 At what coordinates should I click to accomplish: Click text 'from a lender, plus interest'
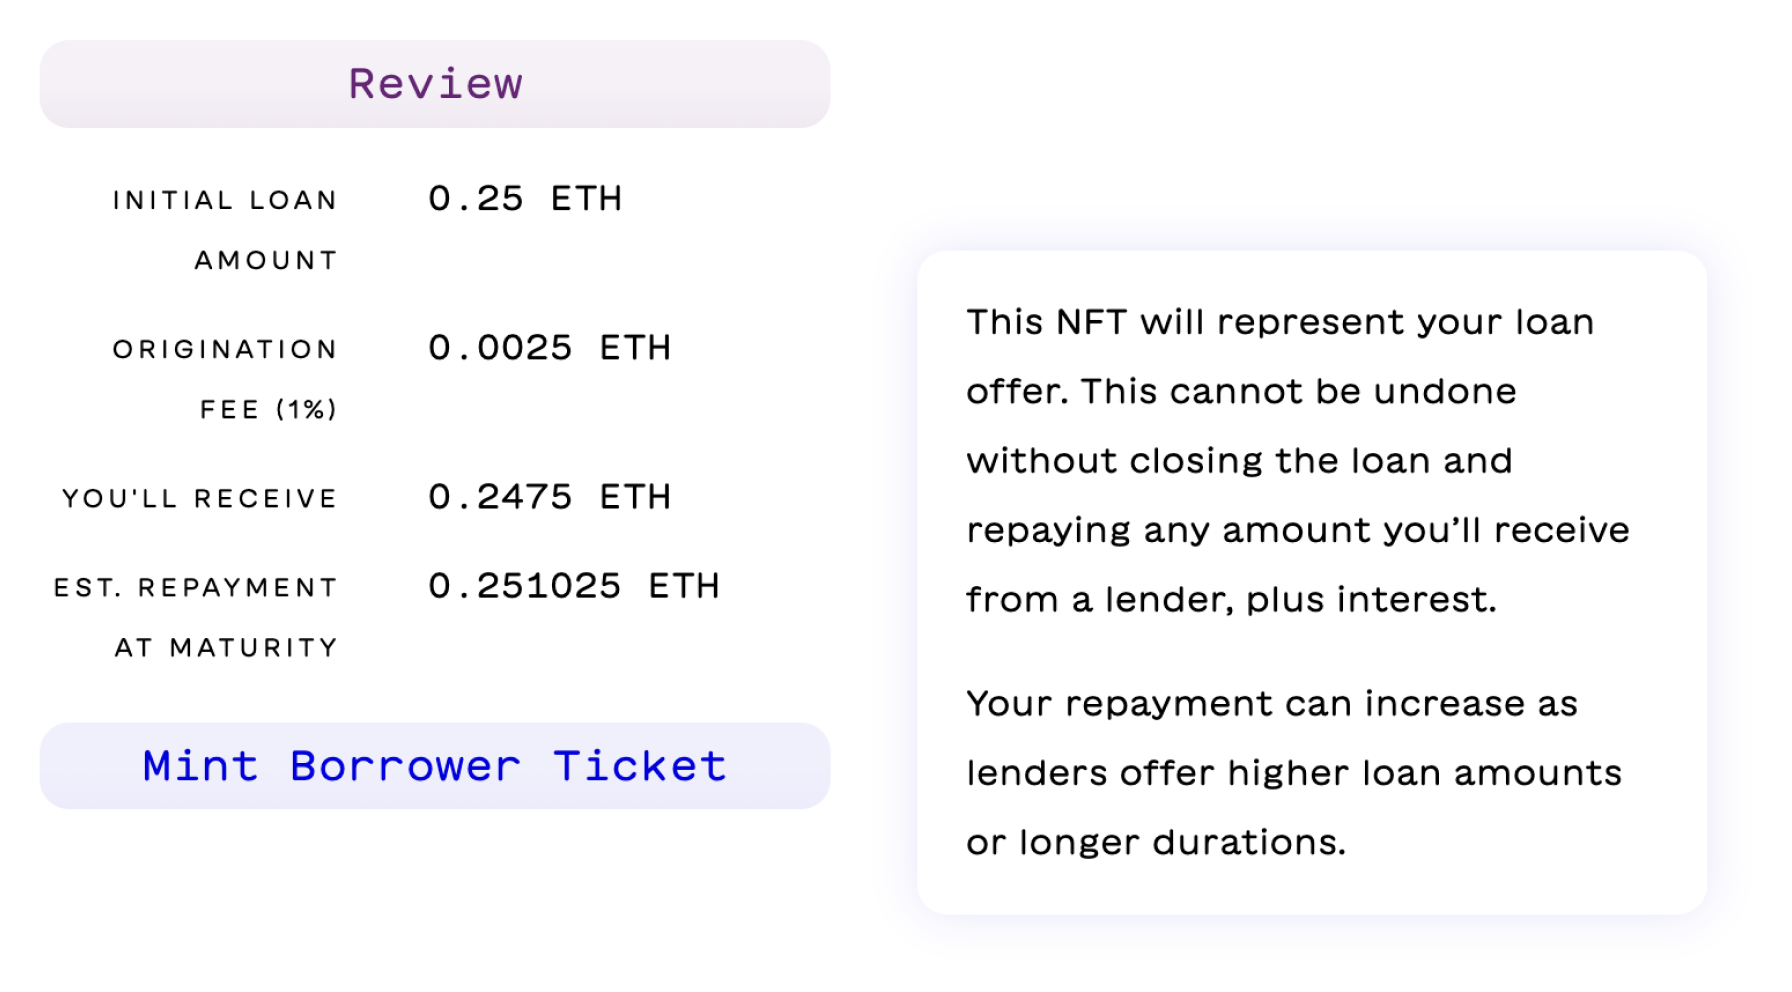click(1229, 599)
